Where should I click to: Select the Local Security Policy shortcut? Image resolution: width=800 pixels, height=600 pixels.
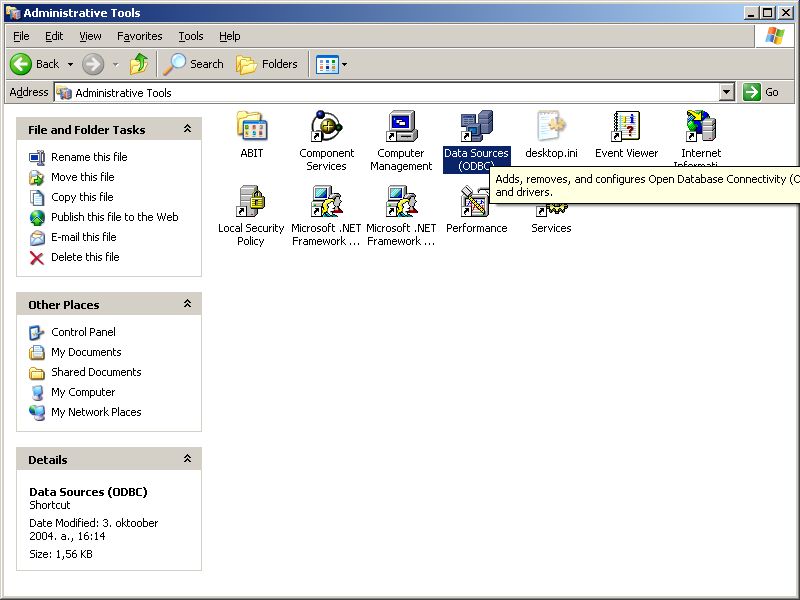(252, 201)
